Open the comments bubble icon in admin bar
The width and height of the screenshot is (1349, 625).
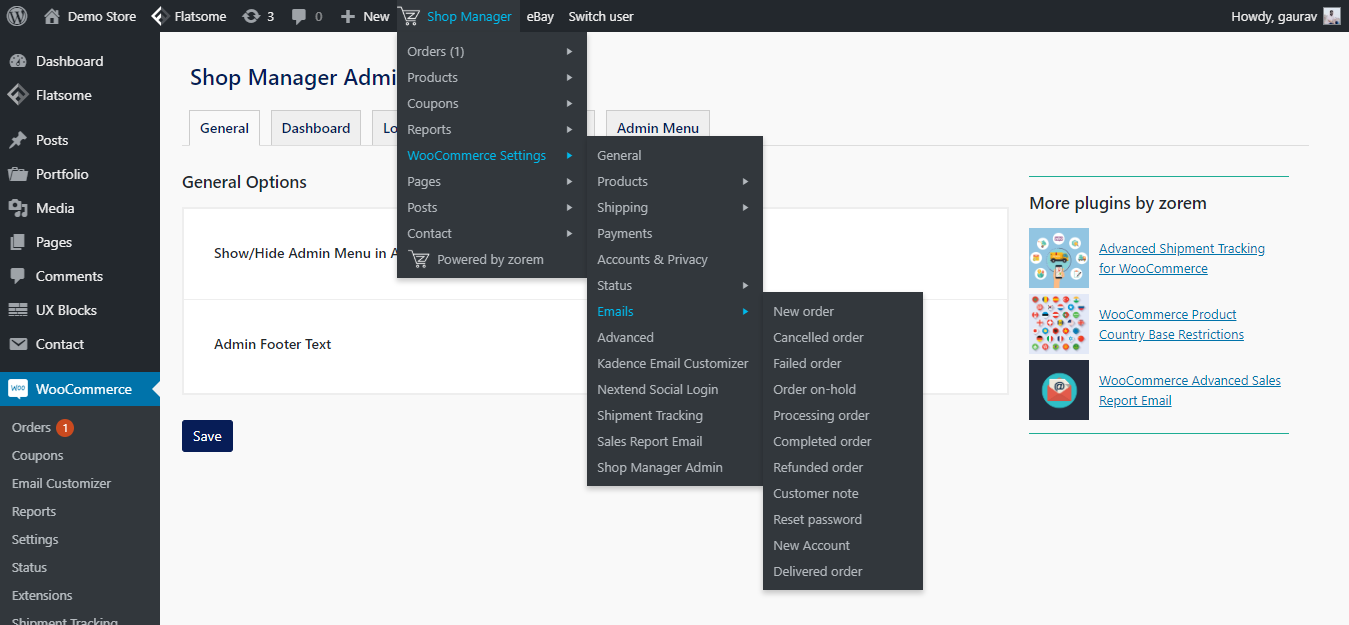click(299, 16)
